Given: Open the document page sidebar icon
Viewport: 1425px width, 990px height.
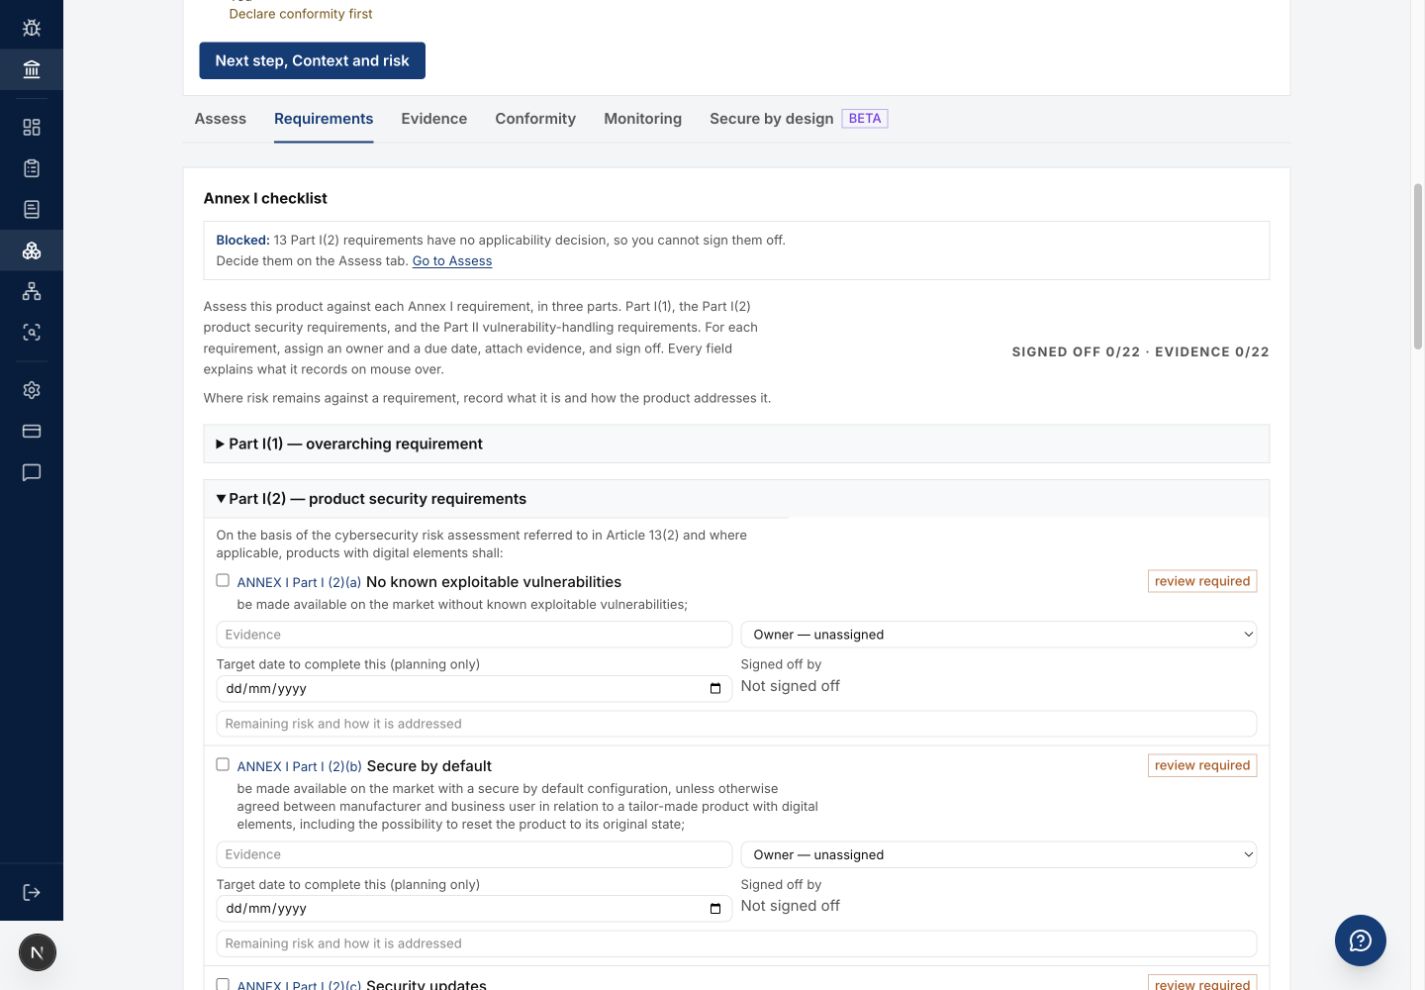Looking at the screenshot, I should click(x=31, y=209).
